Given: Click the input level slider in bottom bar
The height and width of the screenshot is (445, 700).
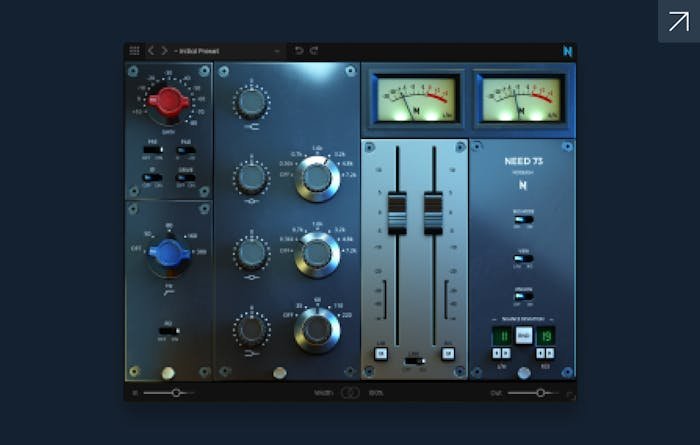Looking at the screenshot, I should [x=175, y=393].
